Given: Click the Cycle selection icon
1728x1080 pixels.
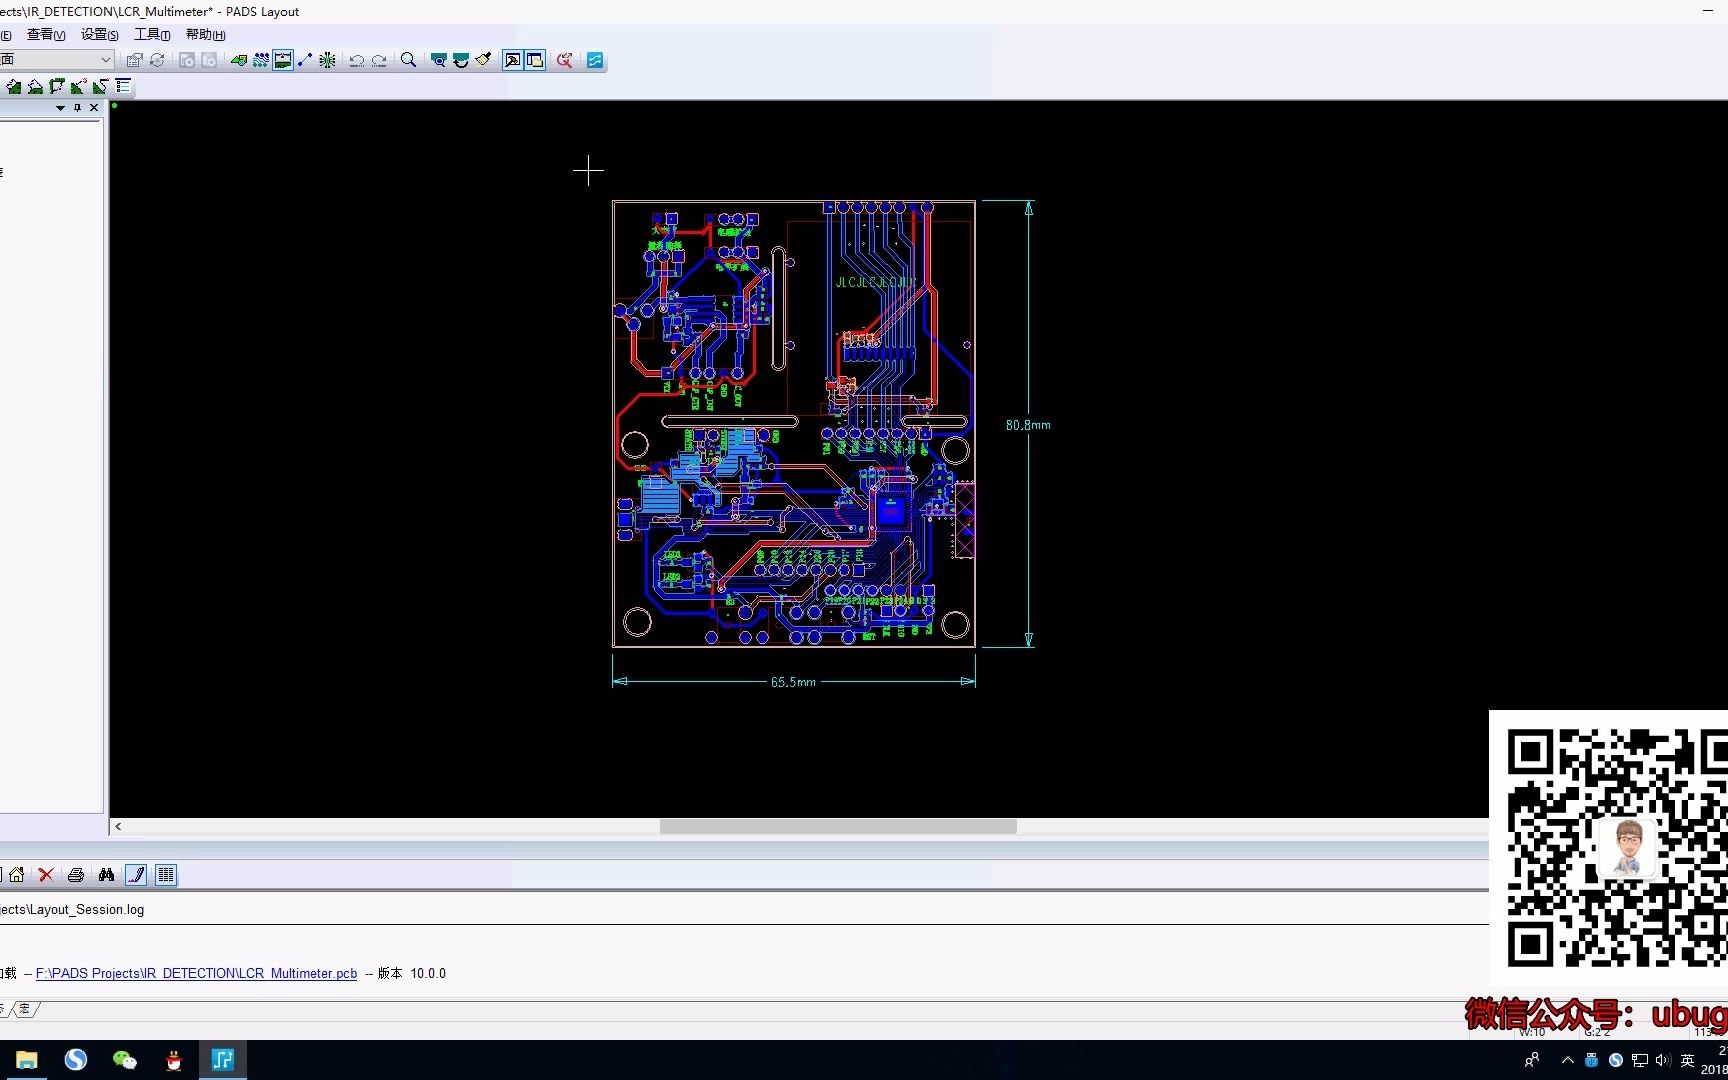Looking at the screenshot, I should pyautogui.click(x=157, y=60).
